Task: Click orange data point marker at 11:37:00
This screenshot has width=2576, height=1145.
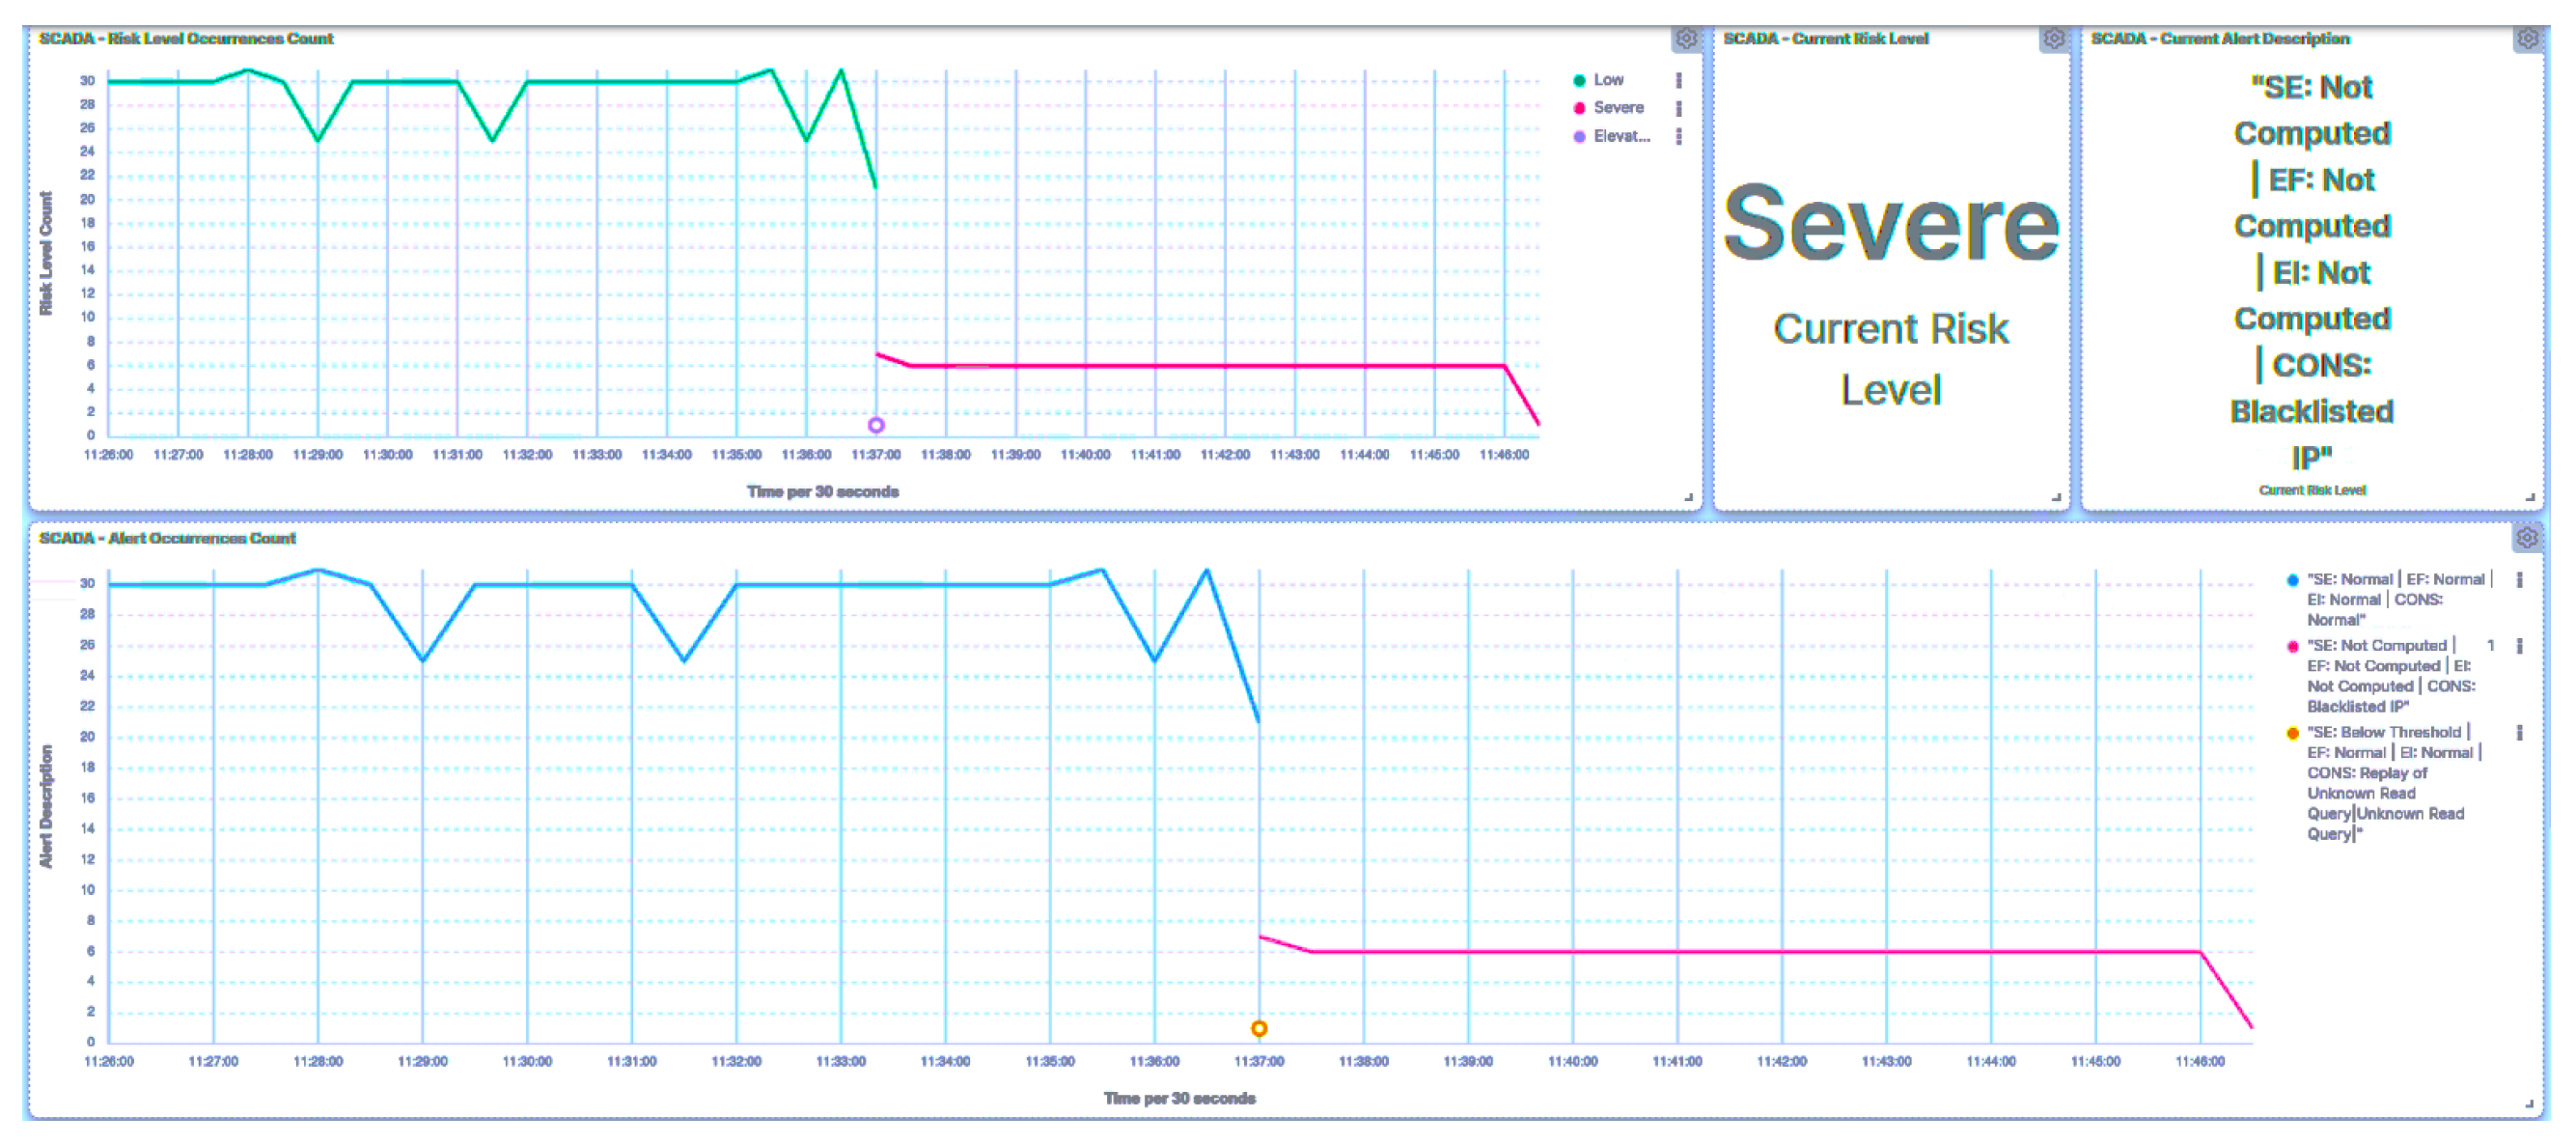Action: point(1259,1029)
